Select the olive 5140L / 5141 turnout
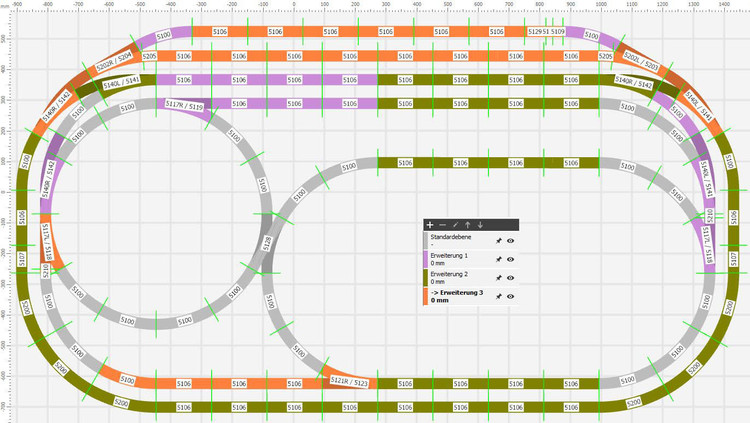Image resolution: width=750 pixels, height=423 pixels. point(121,82)
